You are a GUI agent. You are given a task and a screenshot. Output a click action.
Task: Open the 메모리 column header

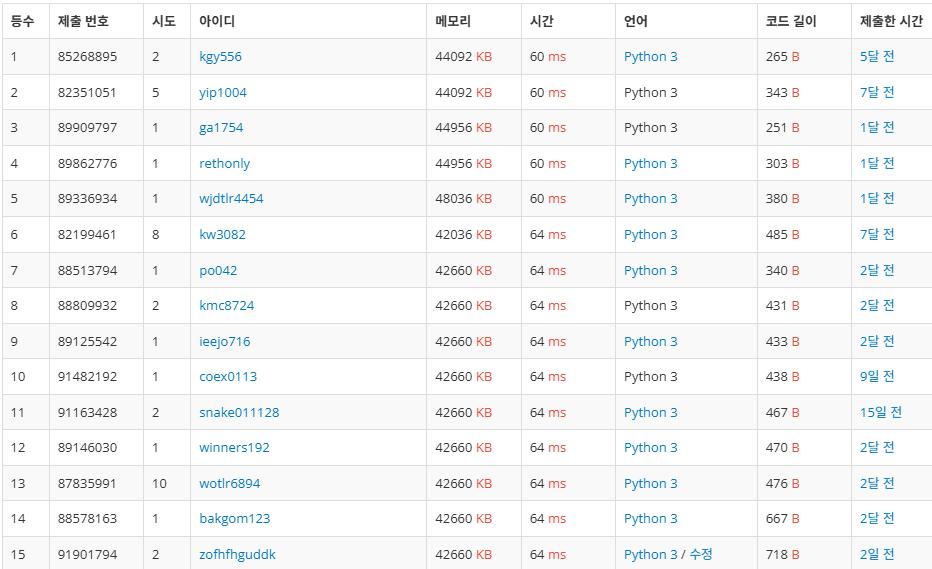pos(453,21)
